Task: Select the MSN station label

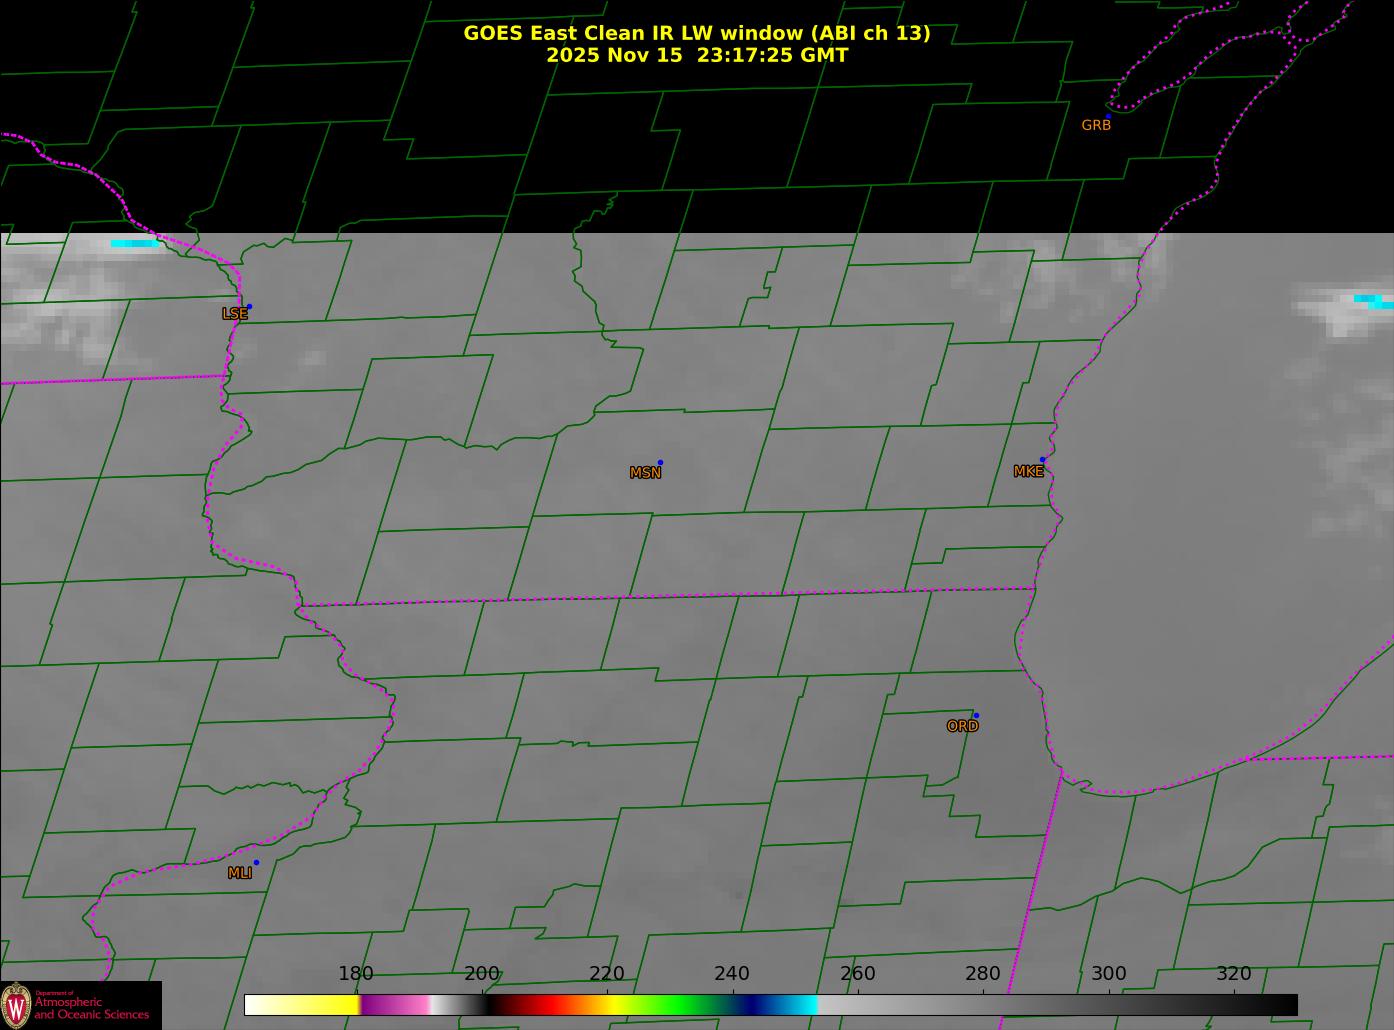Action: point(645,473)
